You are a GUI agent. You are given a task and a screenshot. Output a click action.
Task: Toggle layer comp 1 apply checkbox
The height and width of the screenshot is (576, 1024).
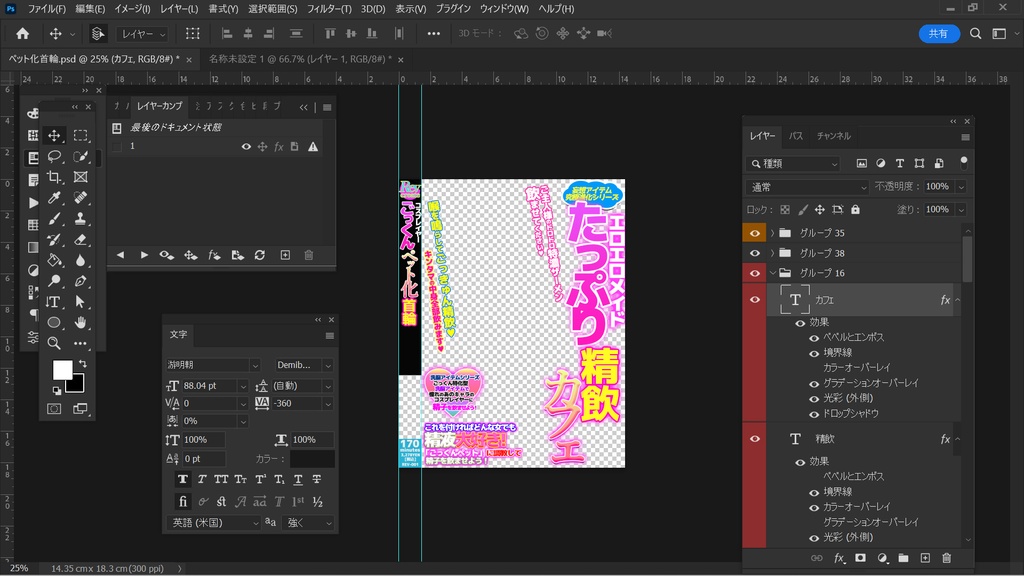[x=117, y=146]
